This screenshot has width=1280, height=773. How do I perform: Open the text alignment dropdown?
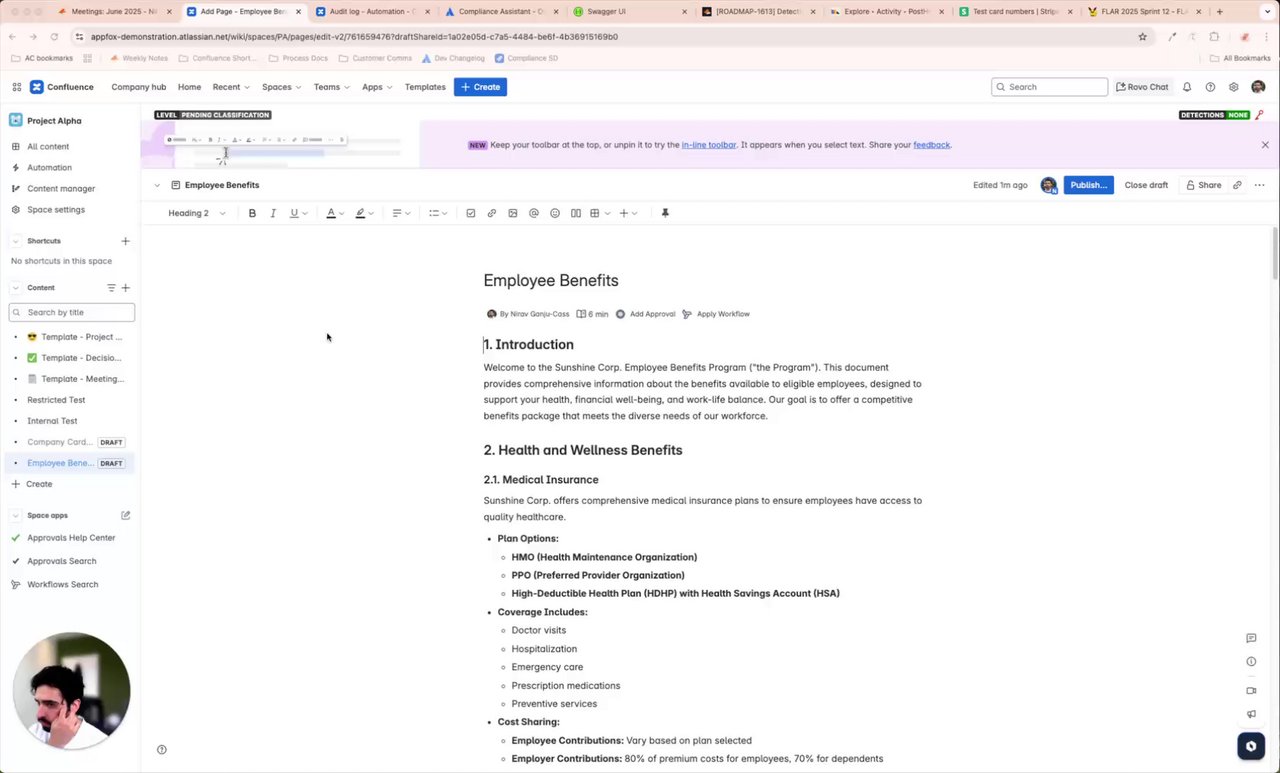[401, 213]
